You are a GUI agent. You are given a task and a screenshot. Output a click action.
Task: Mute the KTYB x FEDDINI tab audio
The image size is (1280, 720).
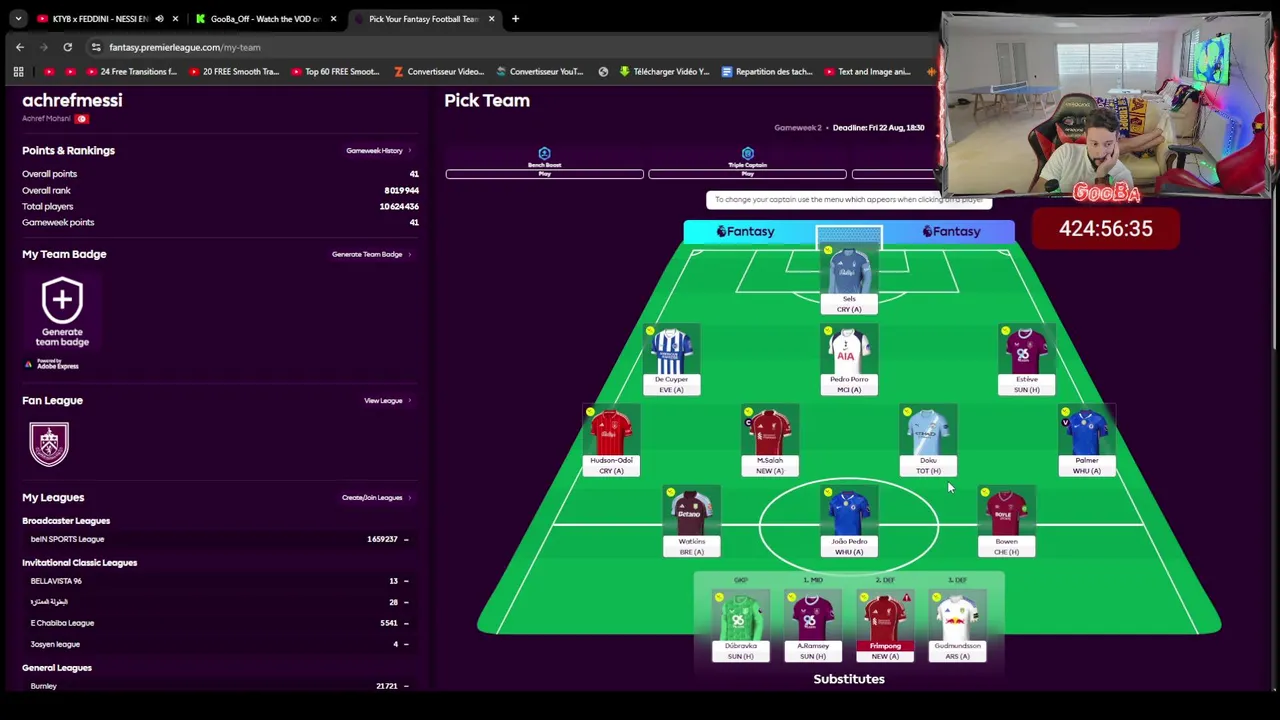point(159,19)
